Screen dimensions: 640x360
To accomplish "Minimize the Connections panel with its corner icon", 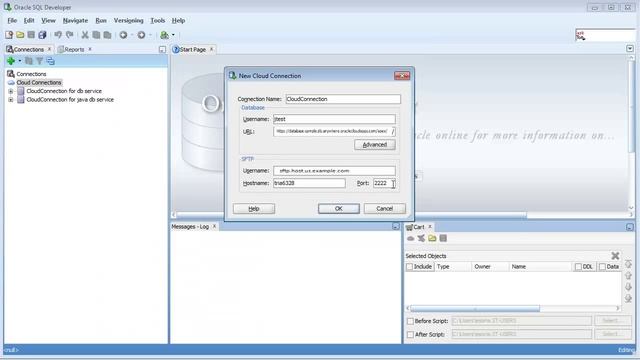I will click(162, 49).
